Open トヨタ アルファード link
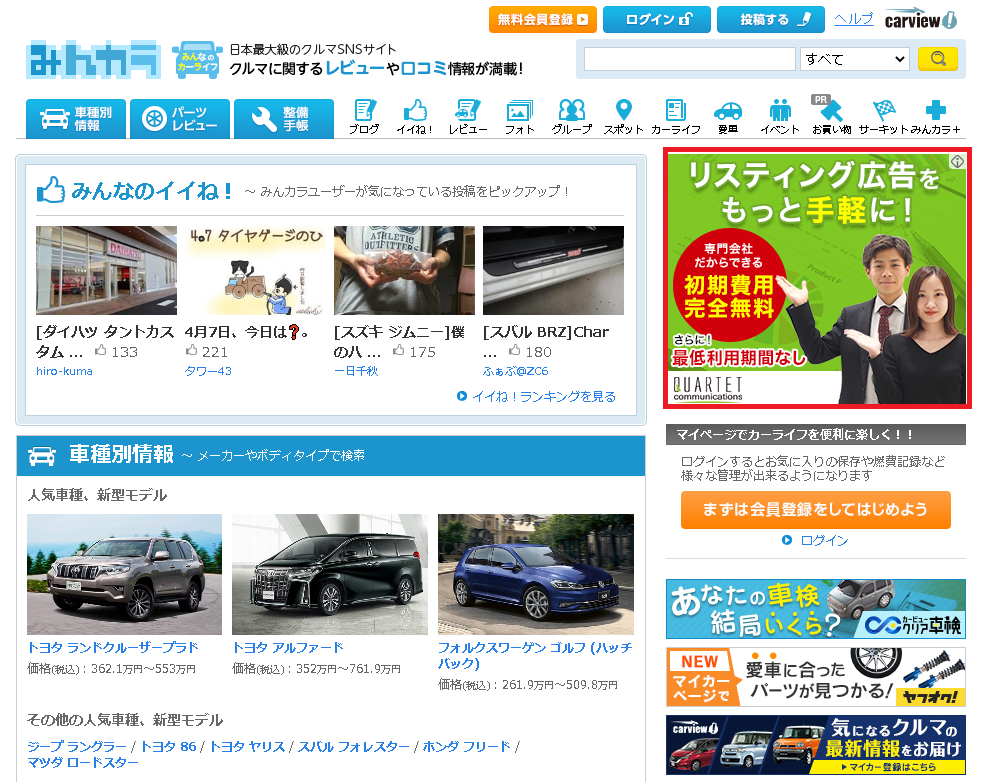985x782 pixels. pos(288,648)
